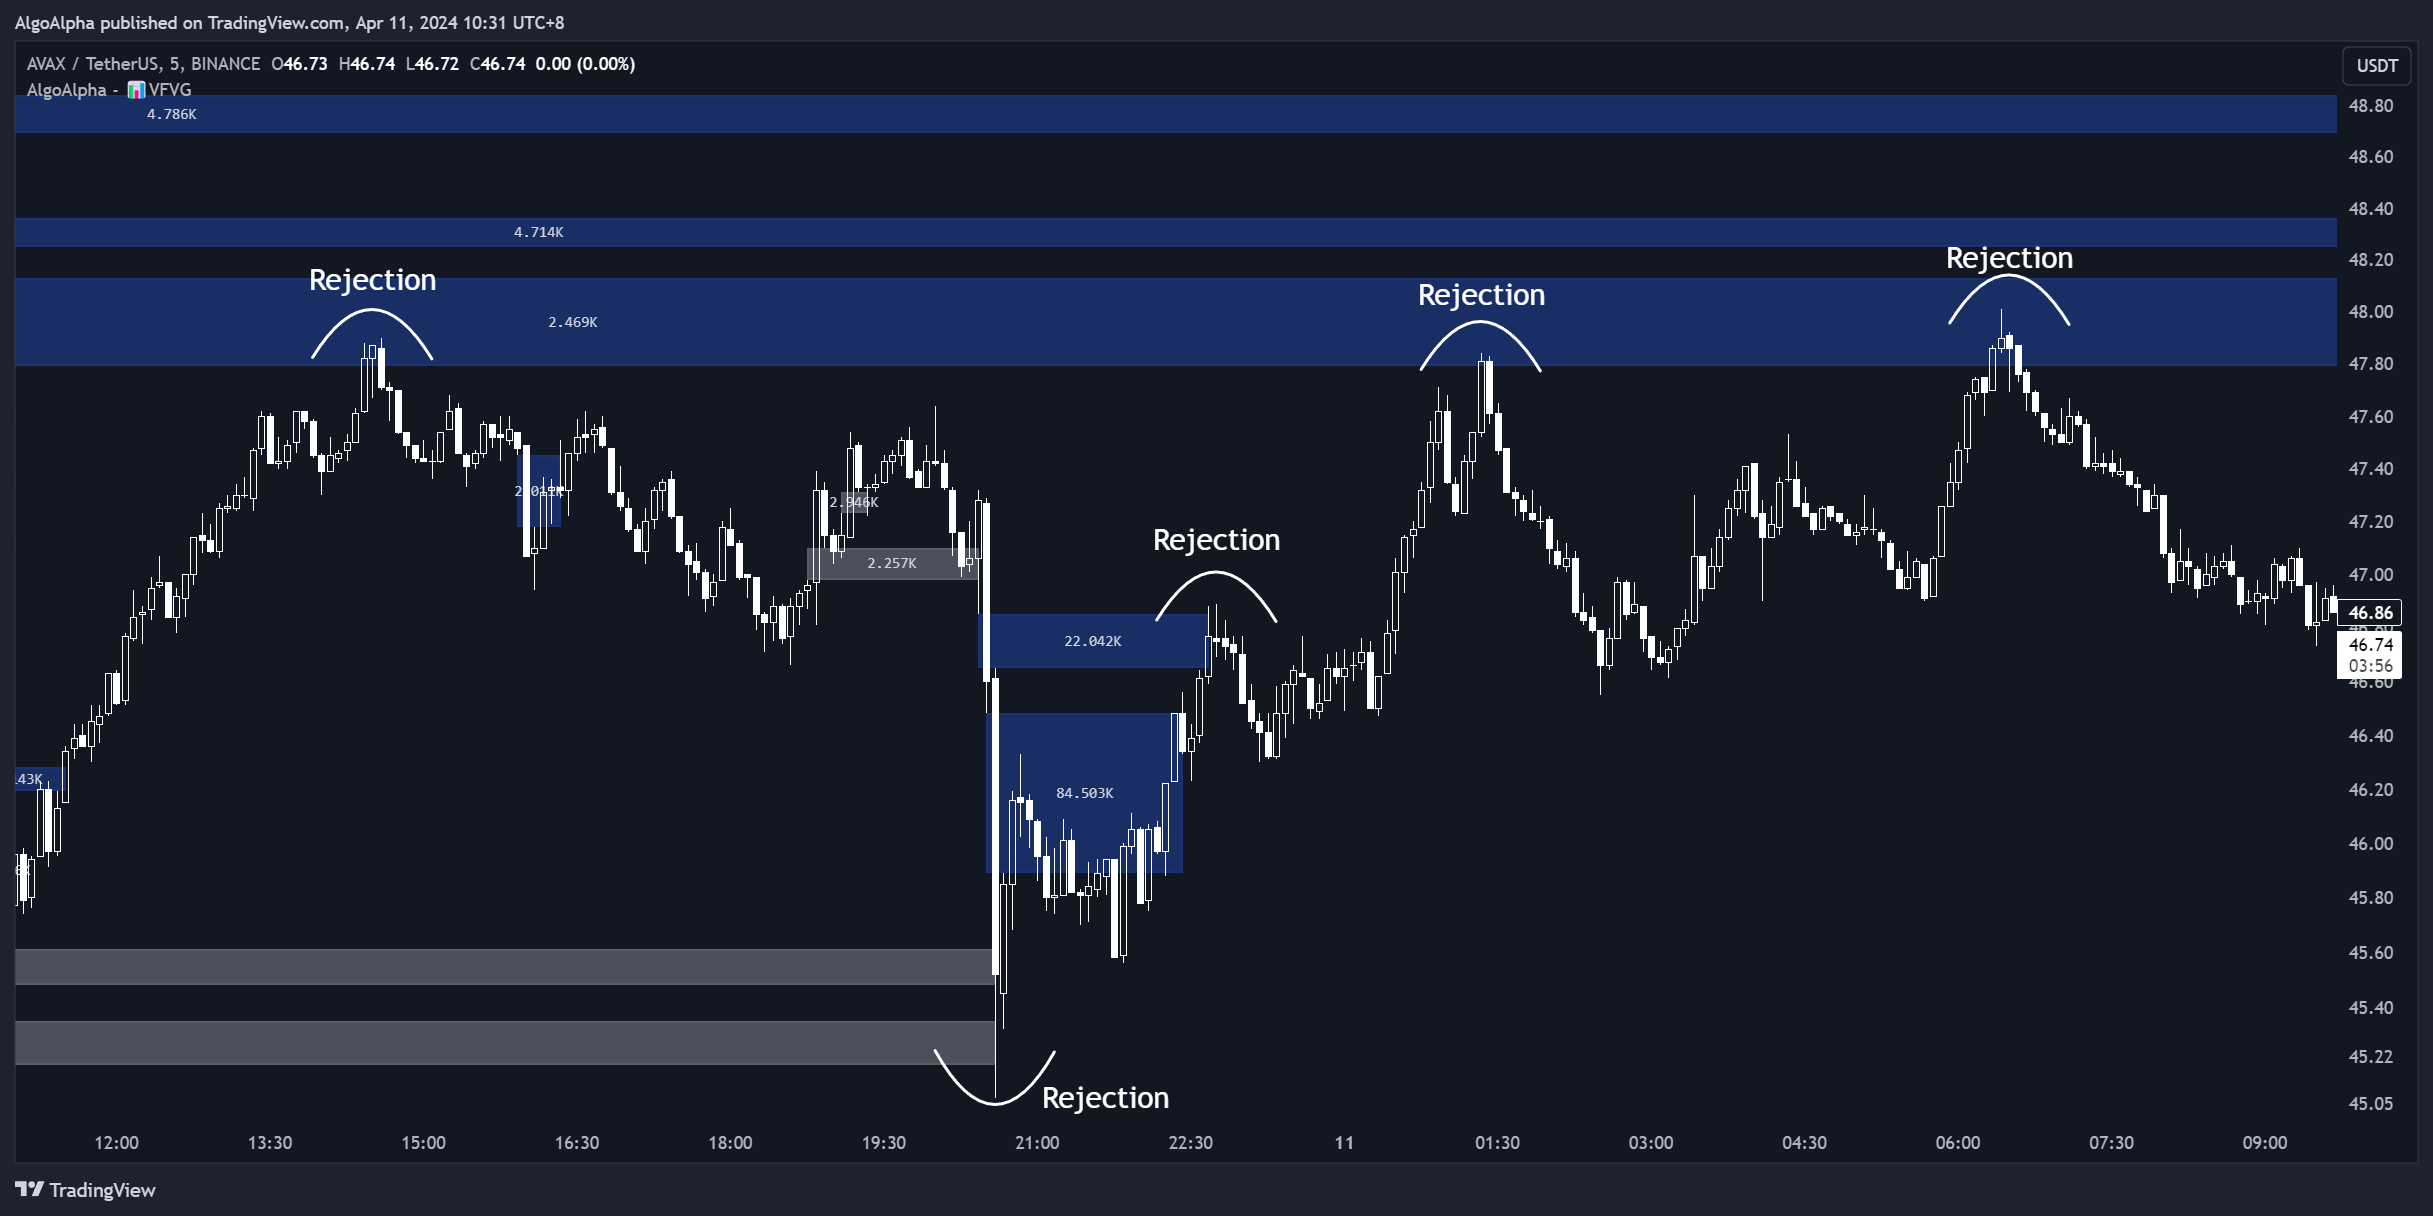
Task: Click the 19:30 time axis label
Action: (884, 1143)
